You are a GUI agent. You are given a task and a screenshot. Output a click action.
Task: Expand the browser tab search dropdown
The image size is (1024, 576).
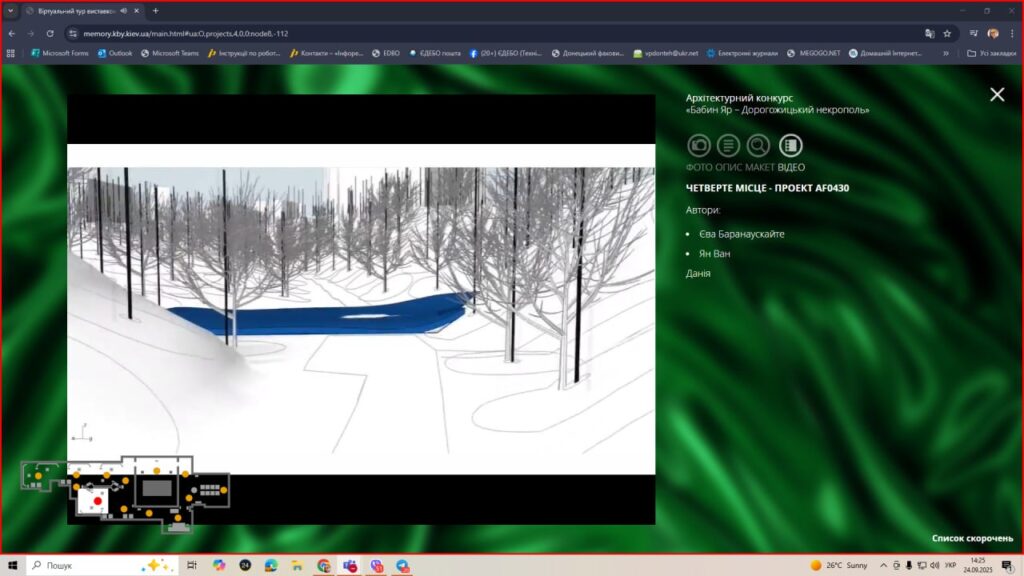point(10,10)
